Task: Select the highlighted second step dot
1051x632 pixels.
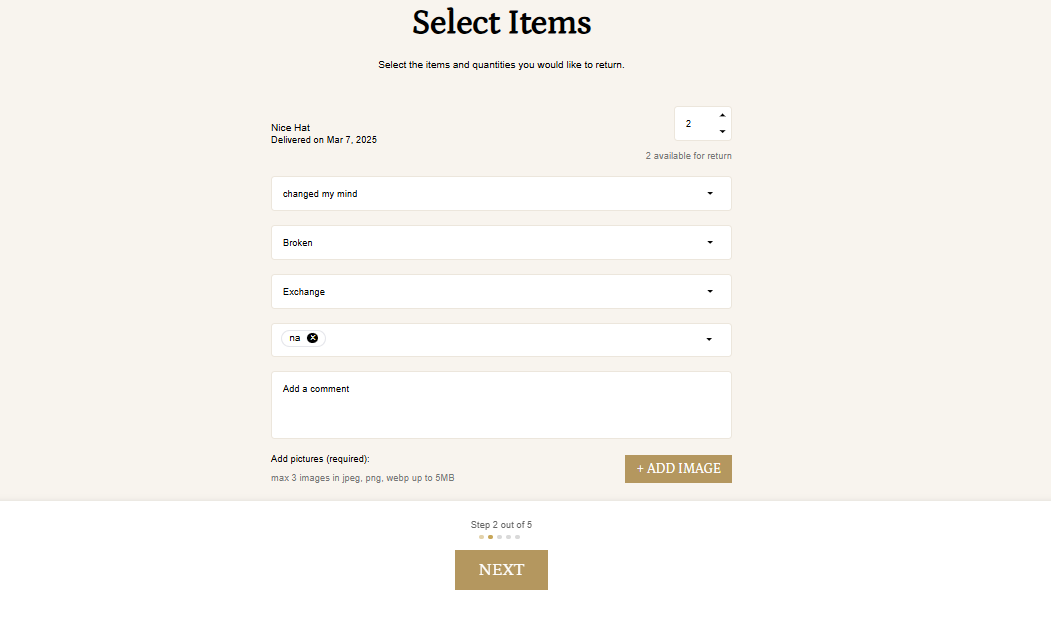Action: (x=491, y=537)
